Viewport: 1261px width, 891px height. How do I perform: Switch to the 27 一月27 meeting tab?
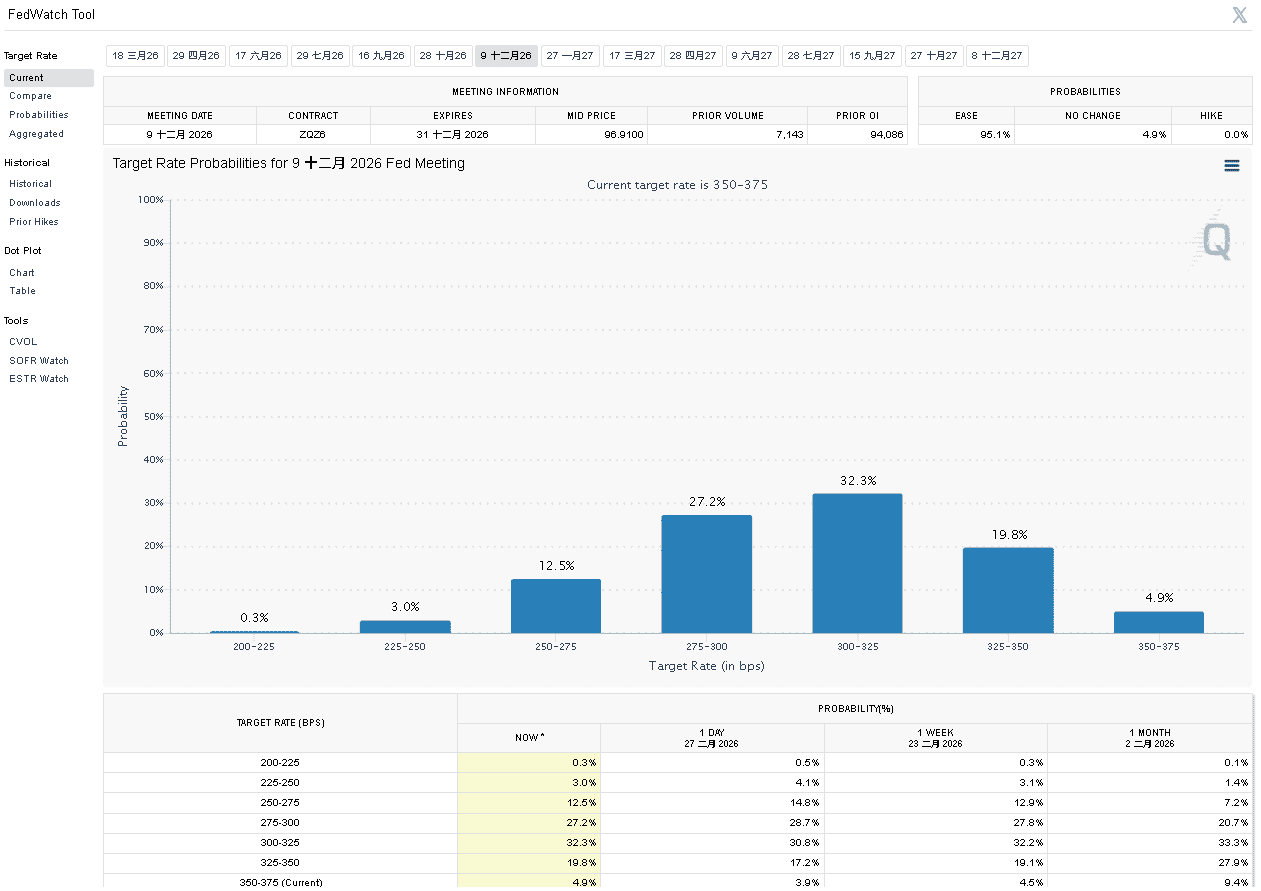570,56
